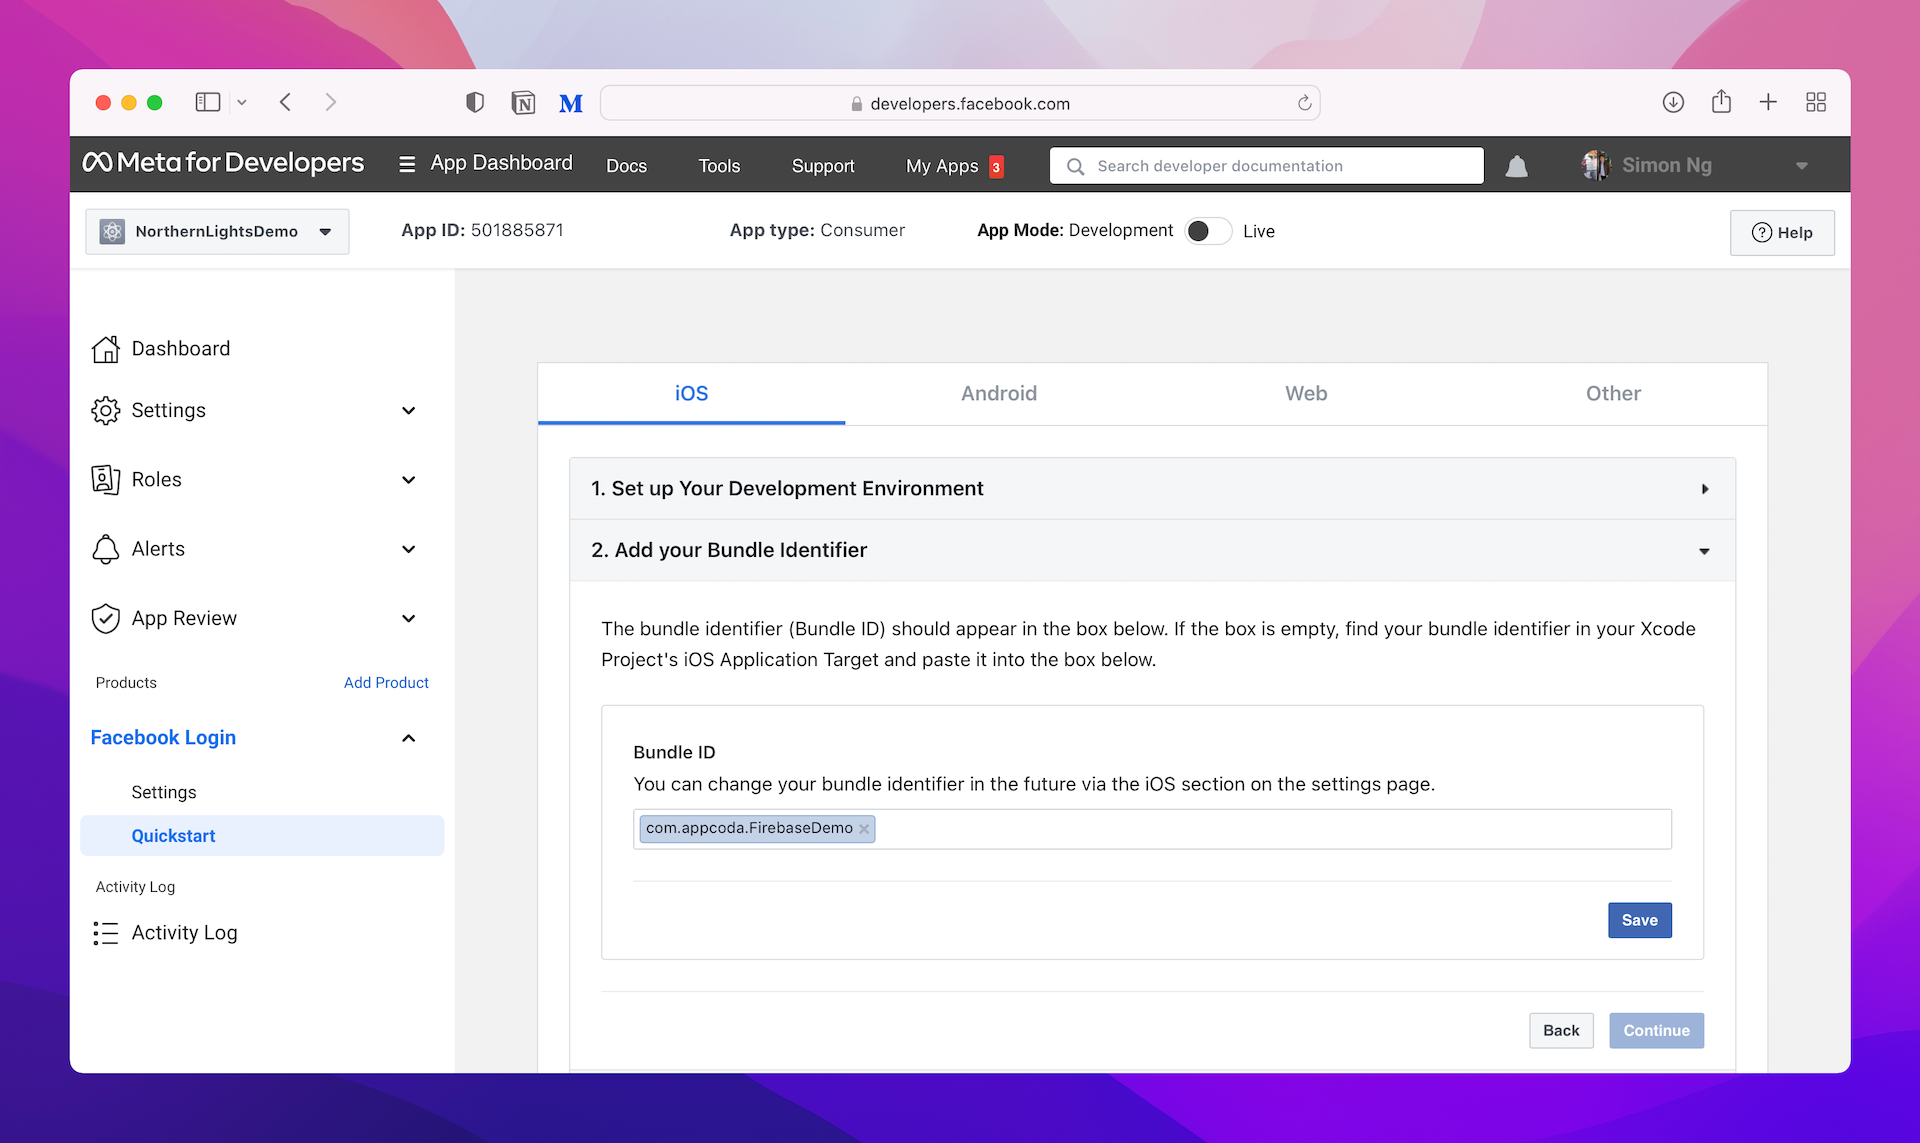Click the Notion extension icon
1920x1143 pixels.
(x=523, y=103)
